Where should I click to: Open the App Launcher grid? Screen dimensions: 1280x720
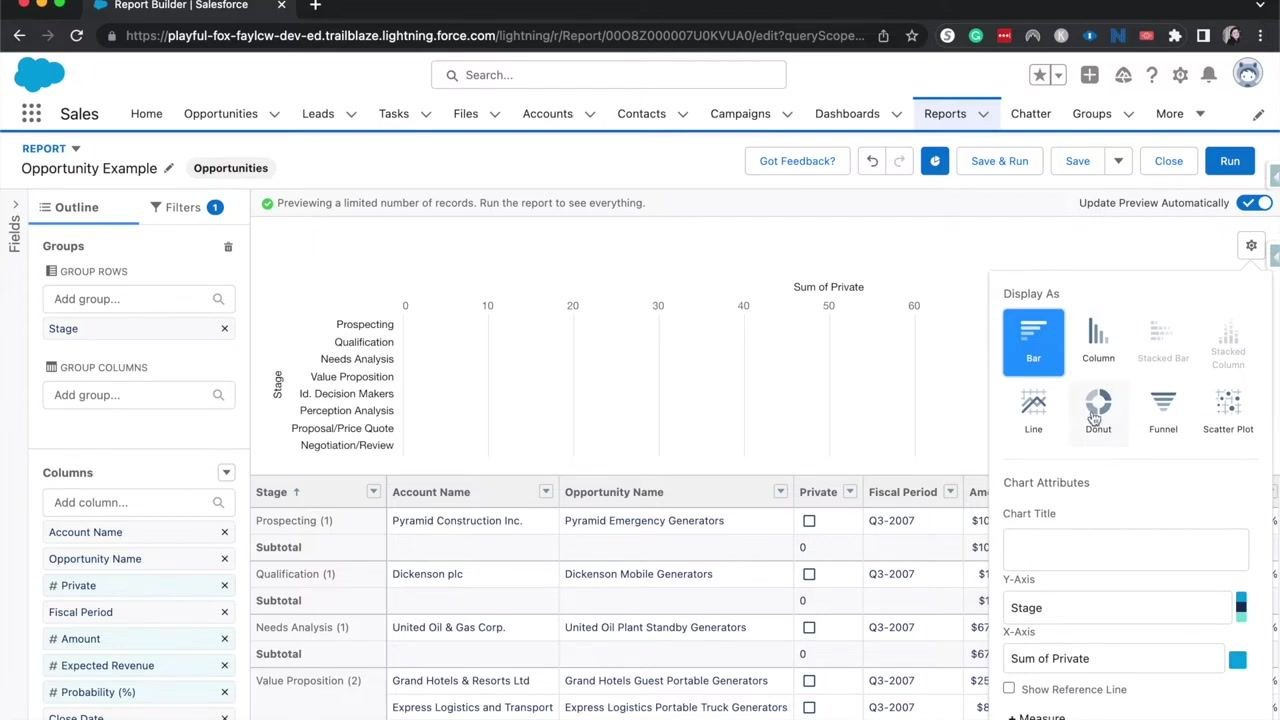[31, 114]
